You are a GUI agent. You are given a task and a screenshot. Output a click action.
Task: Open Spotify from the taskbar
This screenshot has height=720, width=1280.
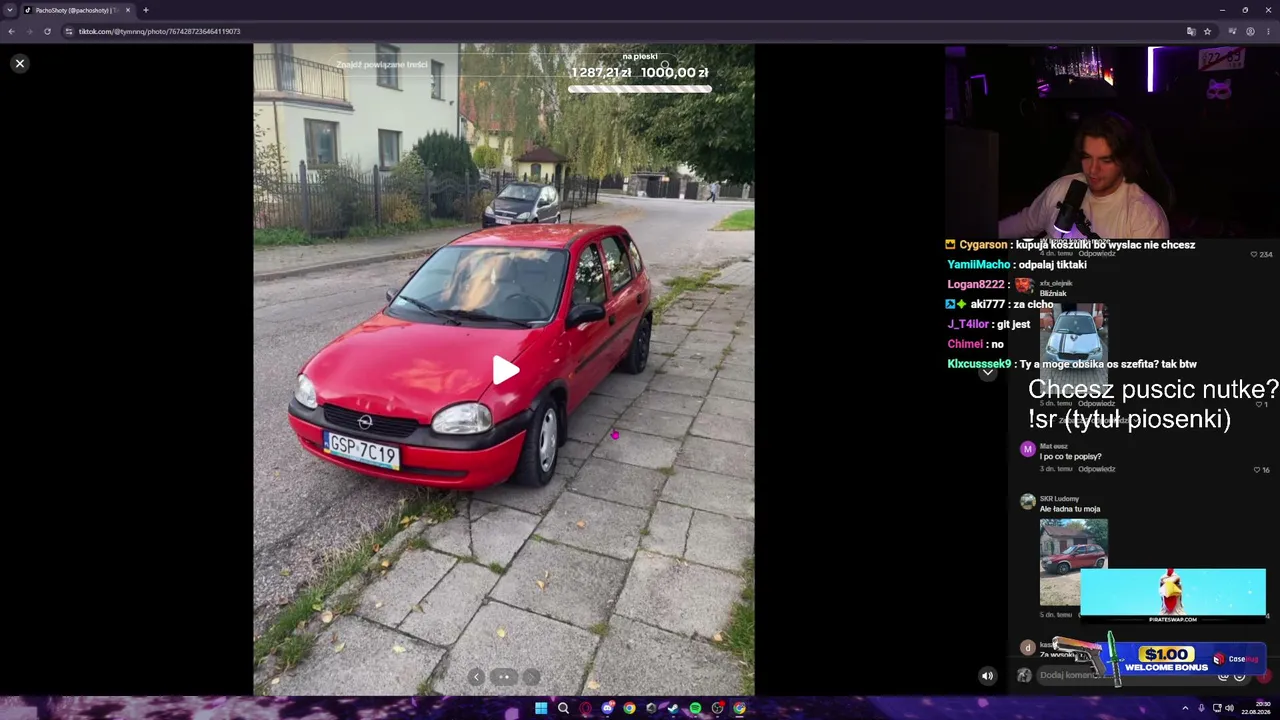[695, 708]
